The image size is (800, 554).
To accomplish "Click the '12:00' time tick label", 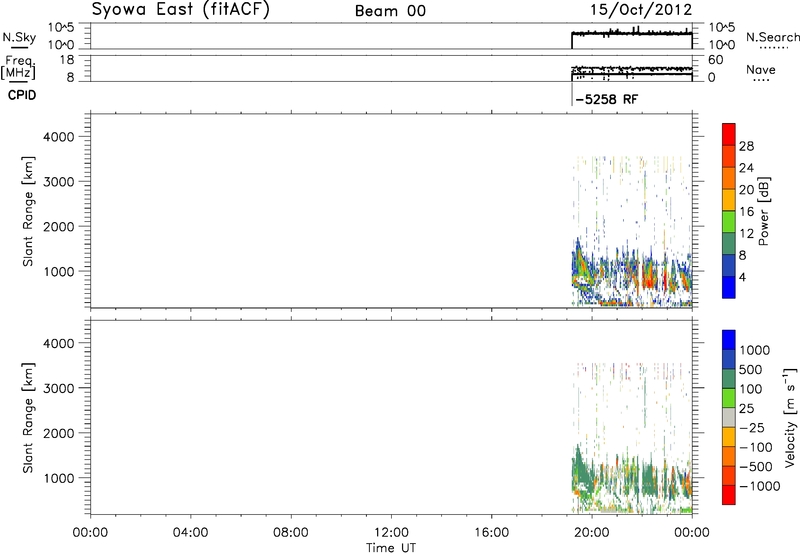I will point(391,533).
